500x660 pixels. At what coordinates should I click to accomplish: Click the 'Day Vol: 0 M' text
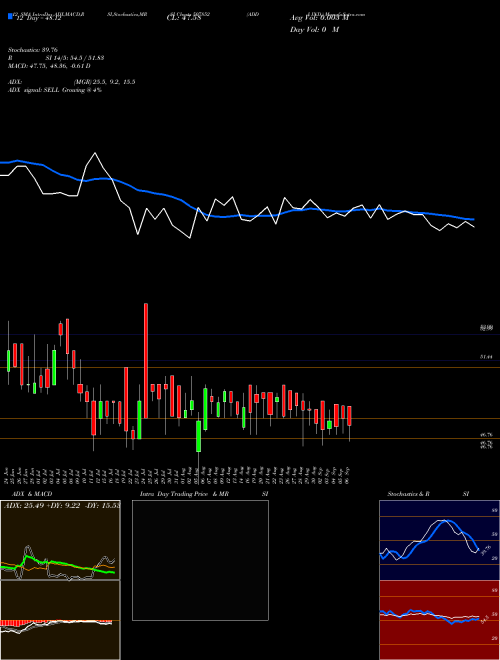point(314,30)
